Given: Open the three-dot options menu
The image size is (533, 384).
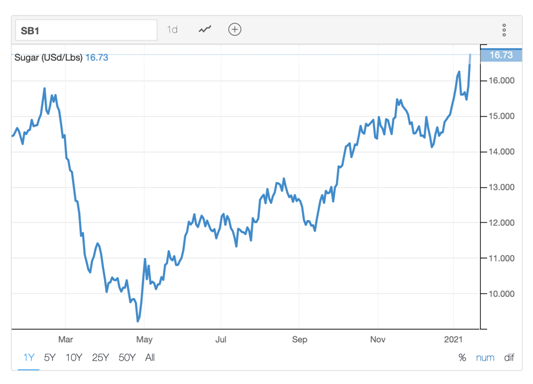Looking at the screenshot, I should pos(504,30).
